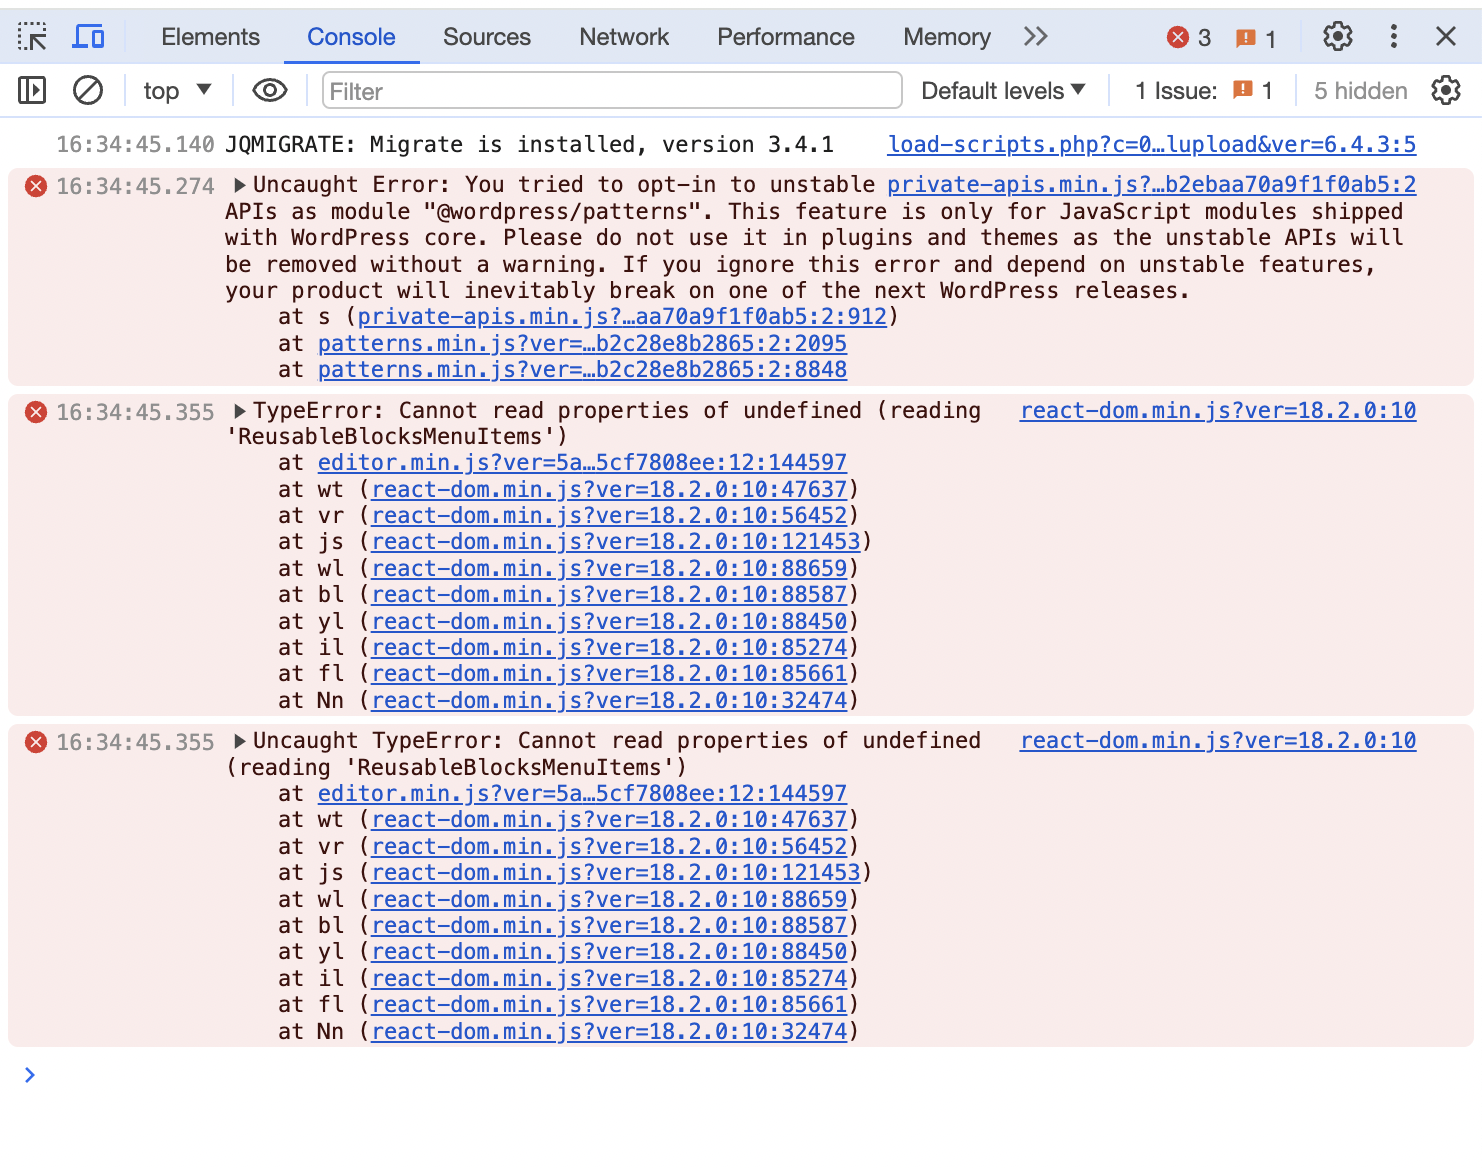
Task: Open DevTools settings gear in the top bar
Action: pos(1337,37)
